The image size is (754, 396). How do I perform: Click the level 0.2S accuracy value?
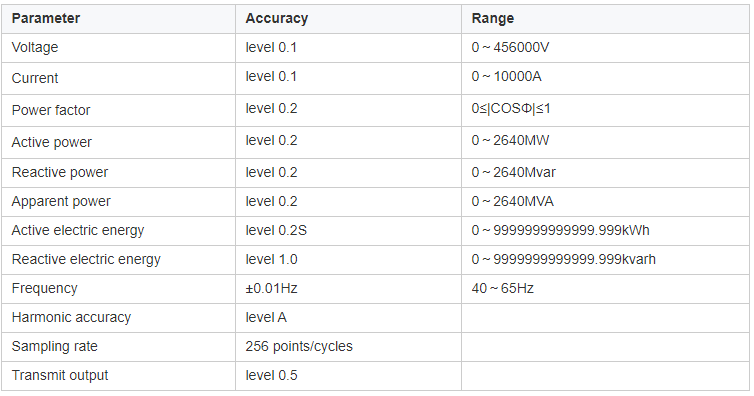[x=276, y=230]
